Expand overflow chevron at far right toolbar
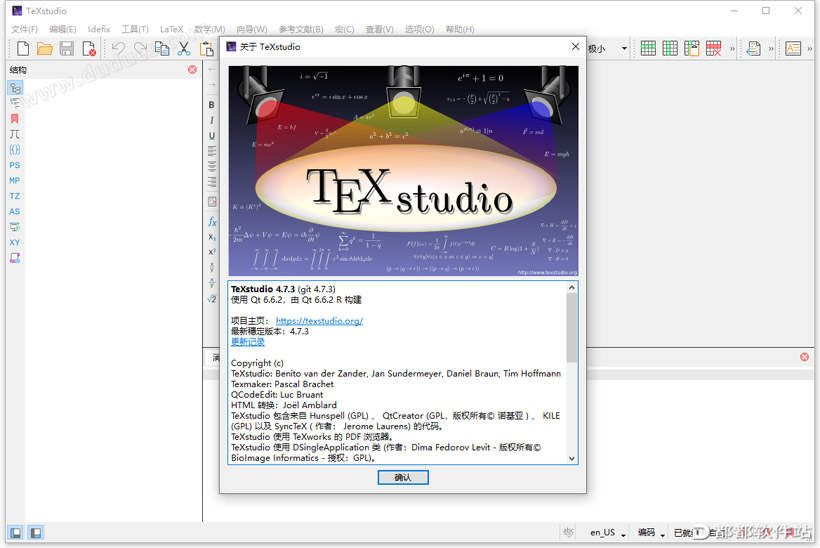820x548 pixels. [x=810, y=49]
